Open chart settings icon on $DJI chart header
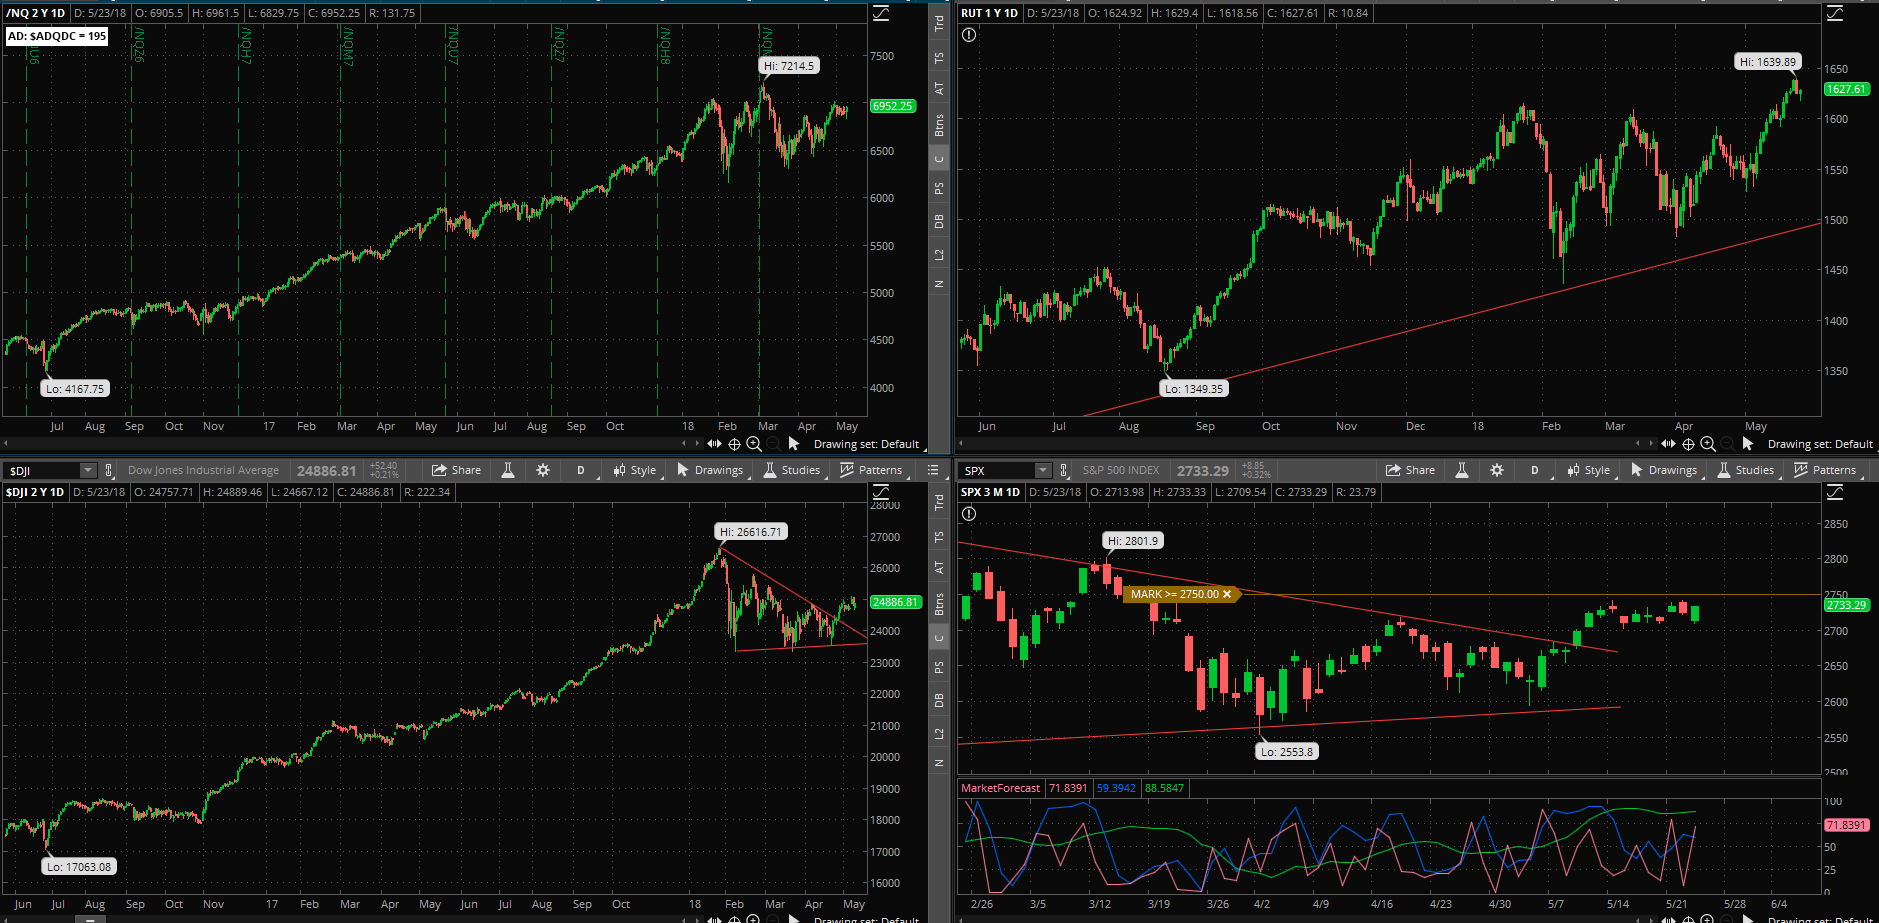 click(881, 492)
